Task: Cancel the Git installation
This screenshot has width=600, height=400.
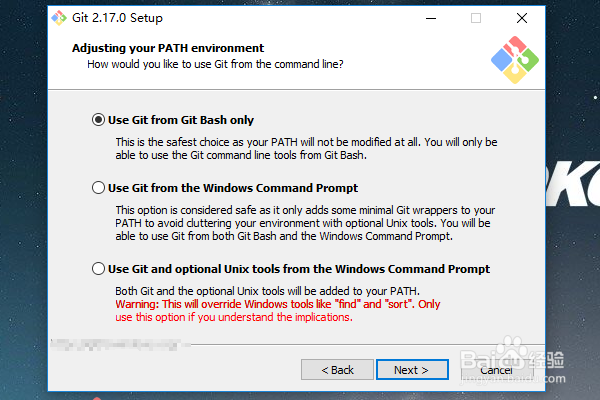Action: pyautogui.click(x=496, y=370)
